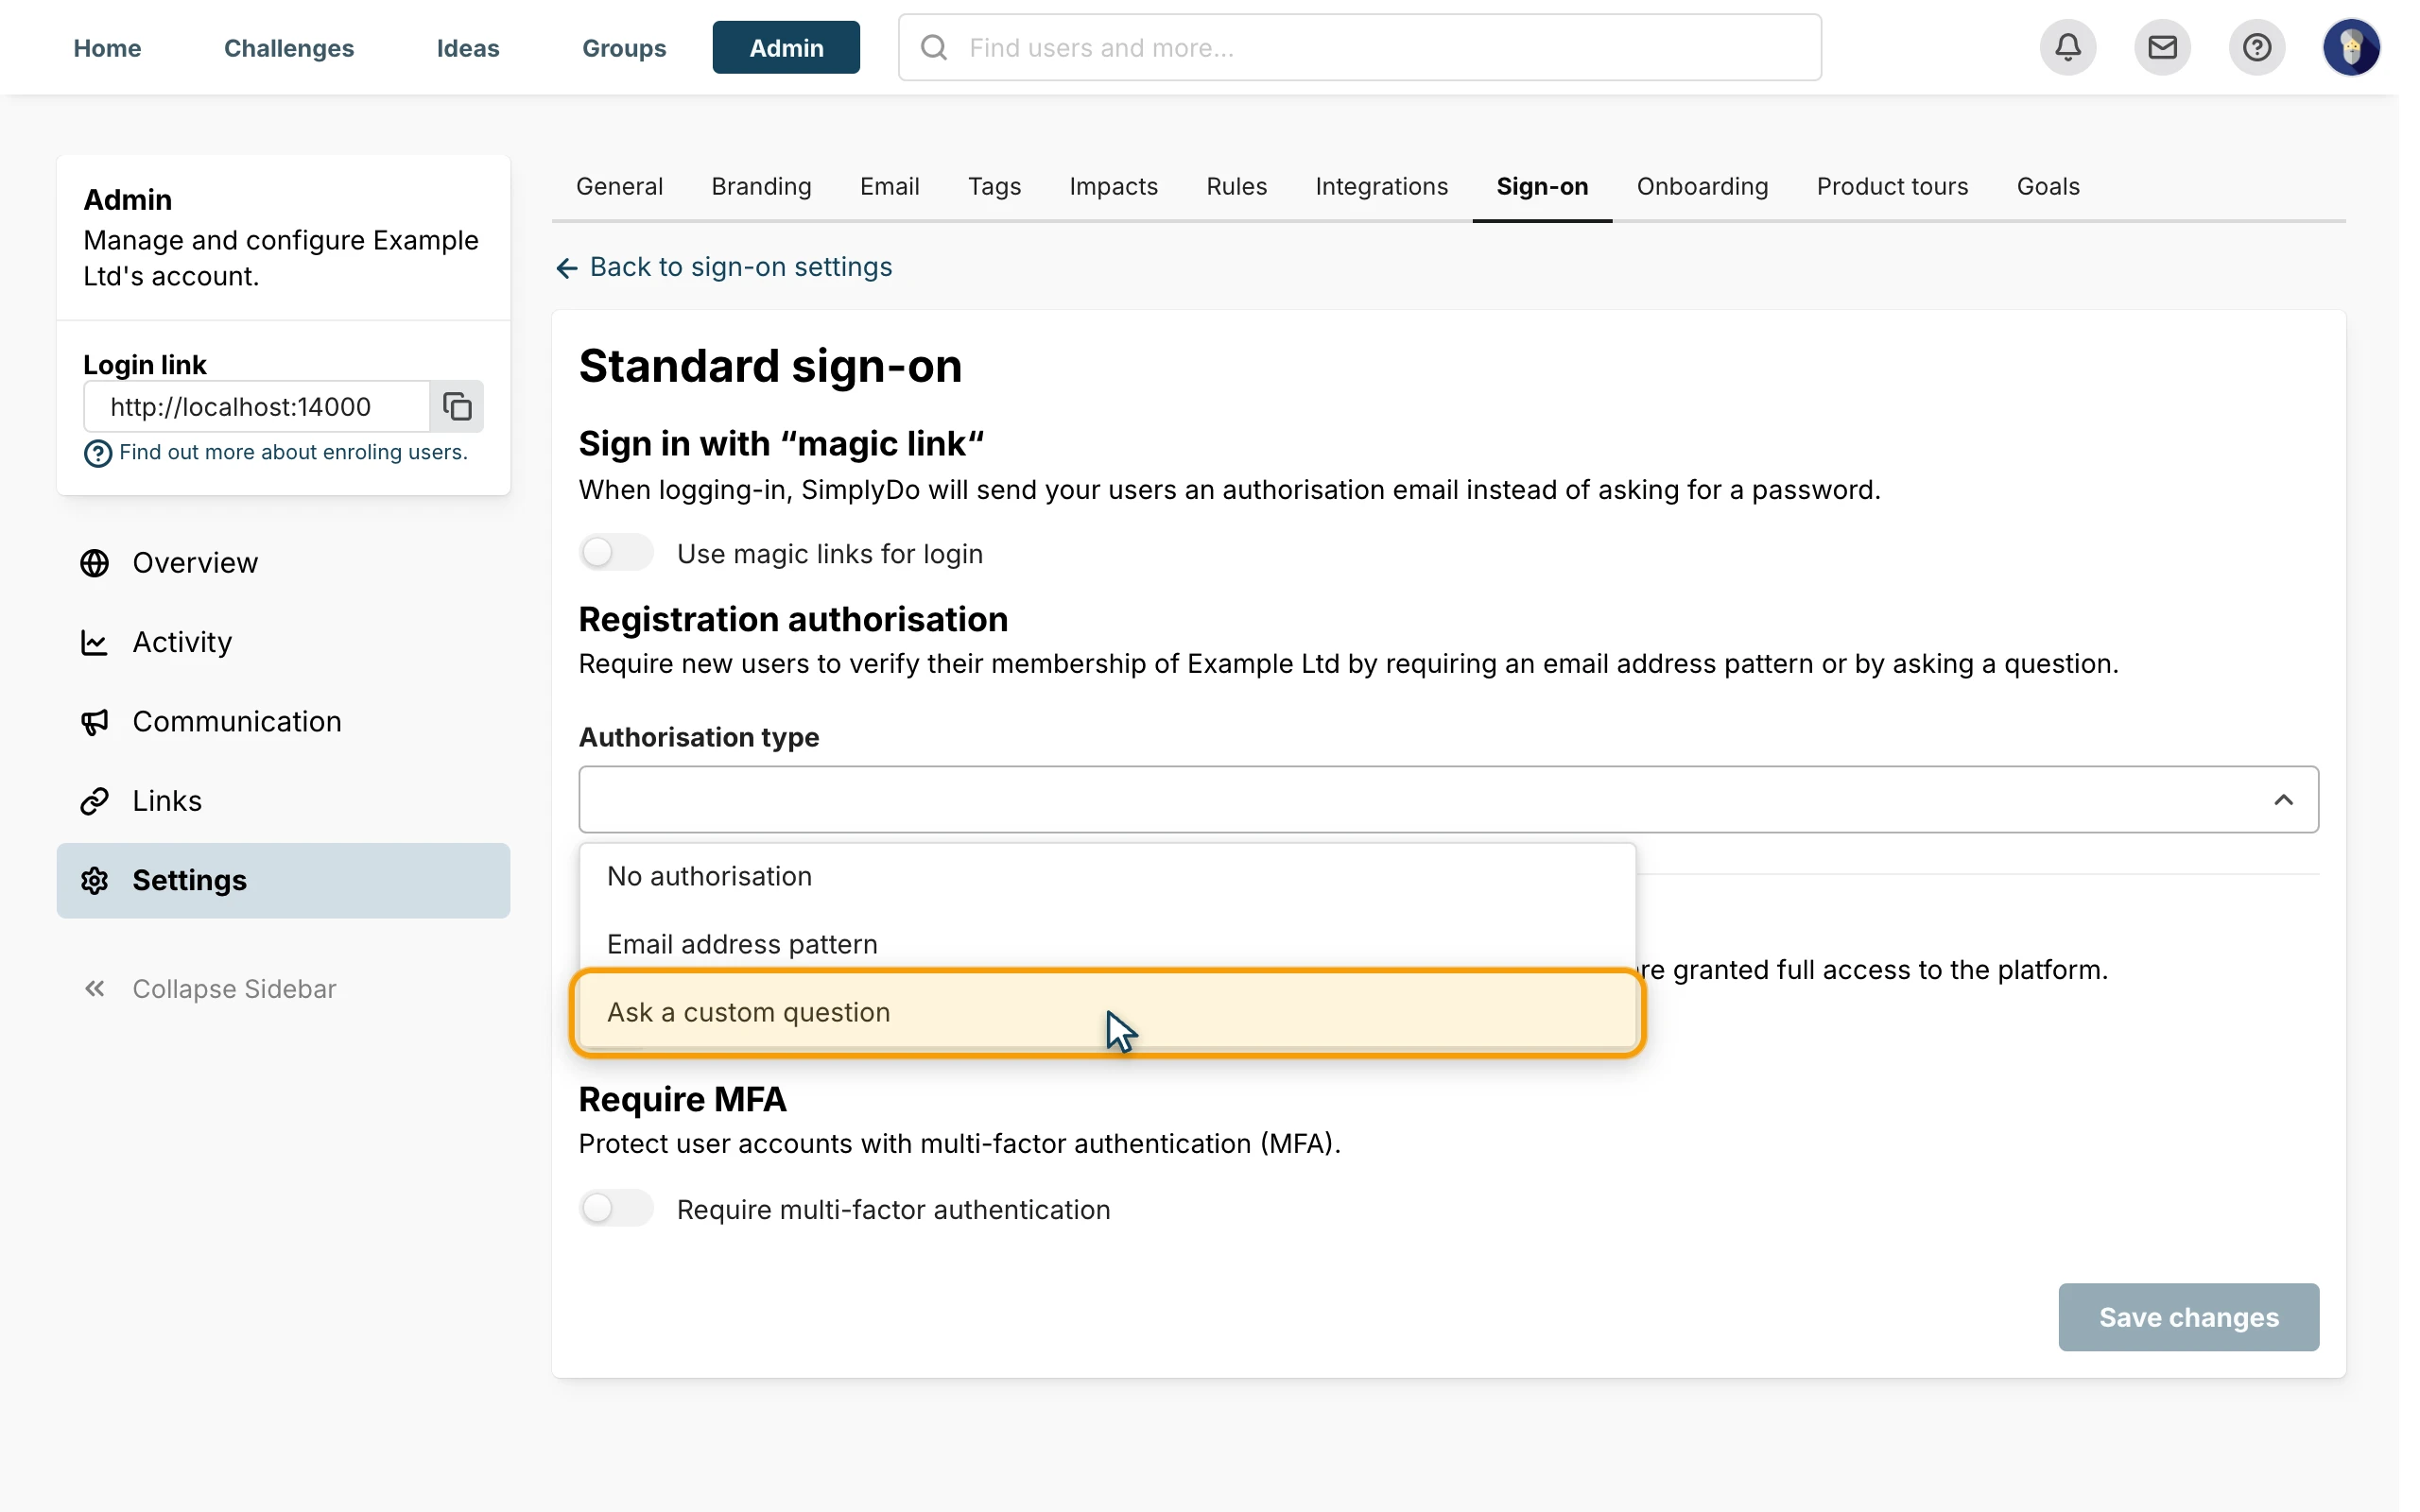Go to Groups in top navigation
Screen dimensions: 2420x1512
click(x=624, y=47)
